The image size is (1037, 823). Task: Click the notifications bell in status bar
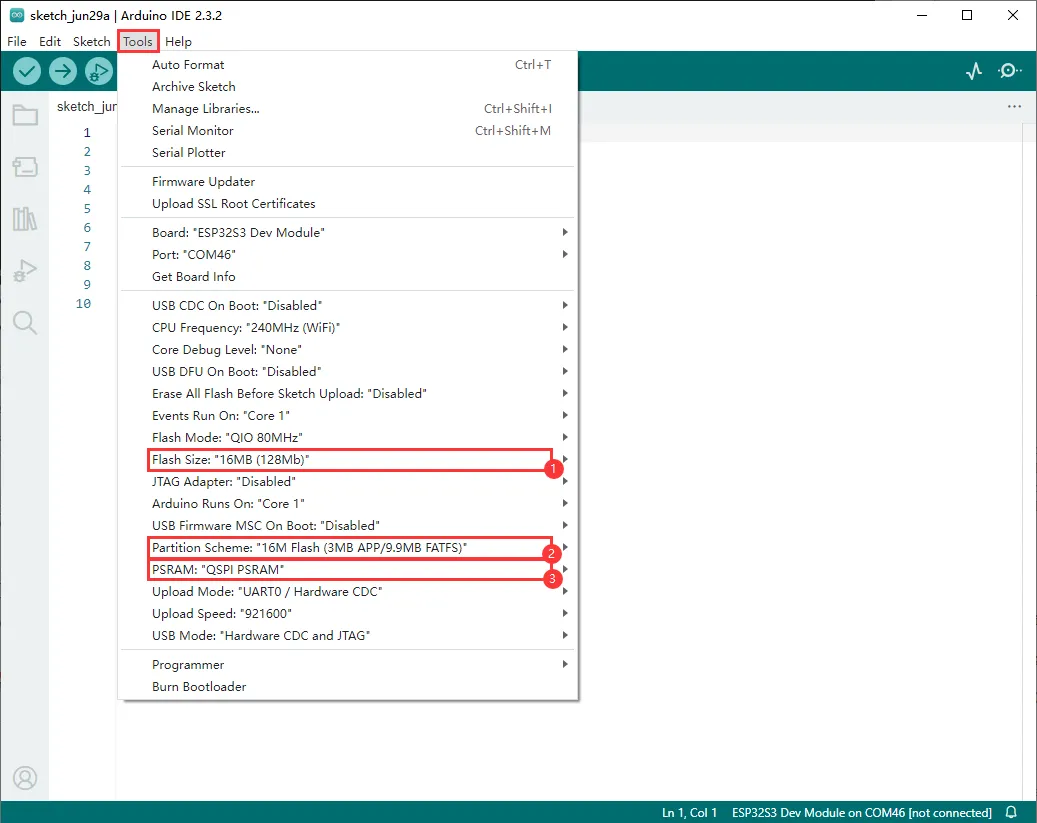tap(1011, 812)
